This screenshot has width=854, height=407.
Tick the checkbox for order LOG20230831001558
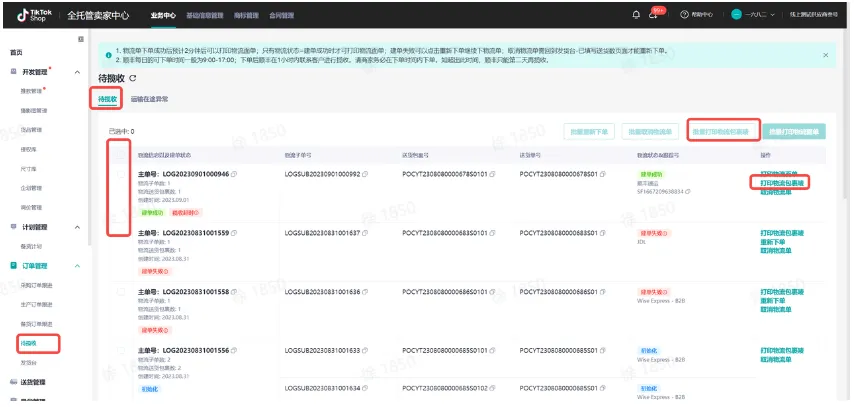[x=120, y=291]
